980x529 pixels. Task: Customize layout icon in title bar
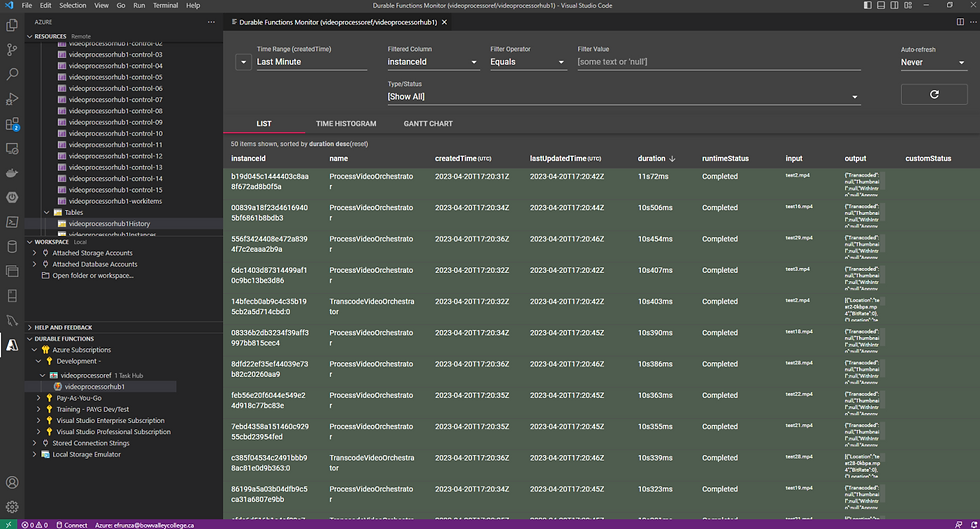click(908, 5)
